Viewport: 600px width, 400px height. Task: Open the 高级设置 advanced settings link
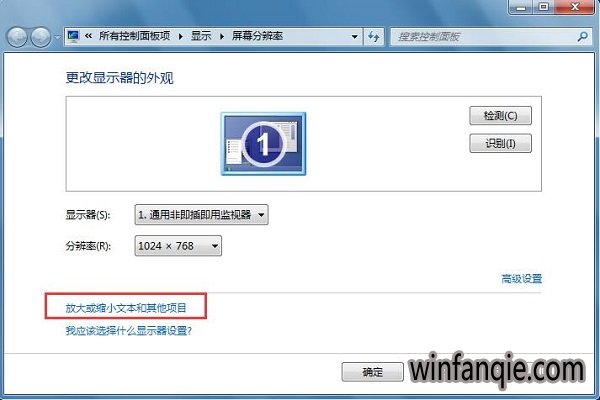coord(522,279)
